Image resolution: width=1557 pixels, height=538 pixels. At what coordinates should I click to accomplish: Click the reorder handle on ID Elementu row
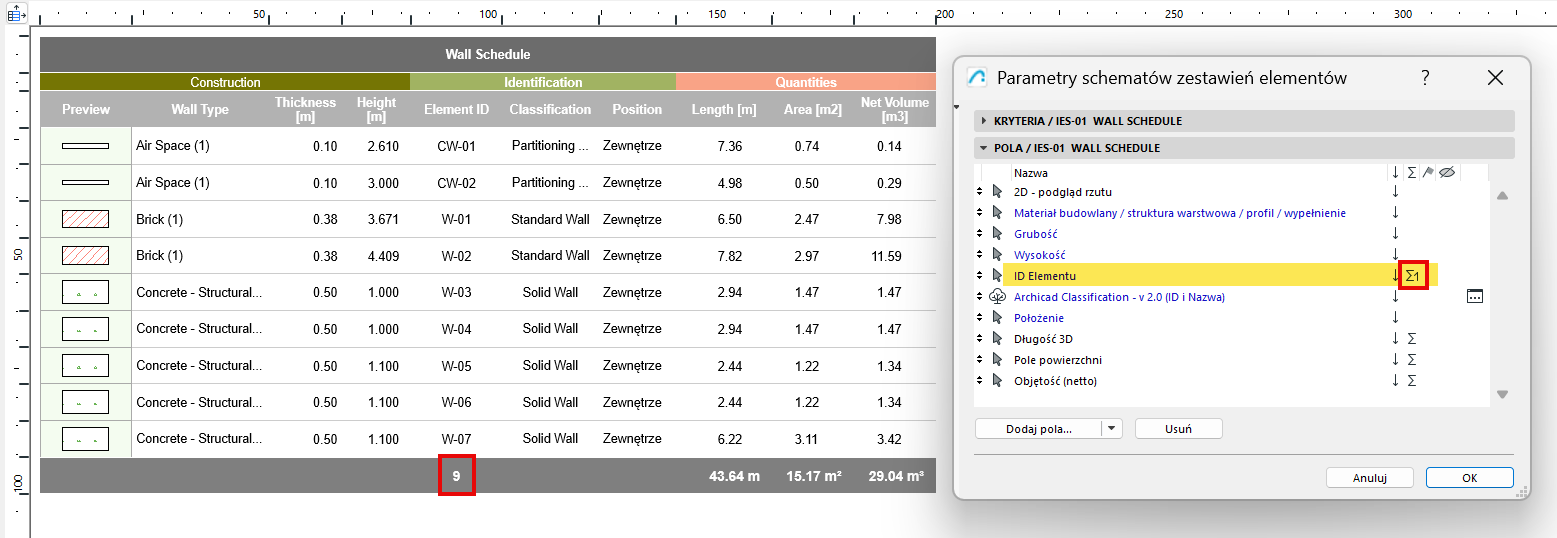979,276
